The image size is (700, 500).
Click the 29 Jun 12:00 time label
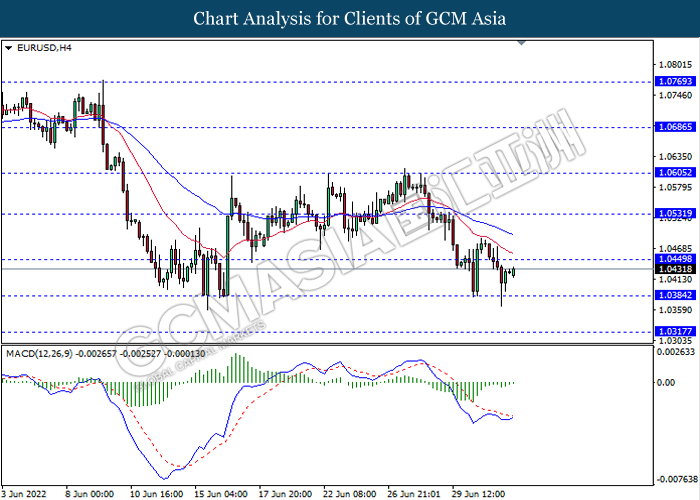[479, 494]
